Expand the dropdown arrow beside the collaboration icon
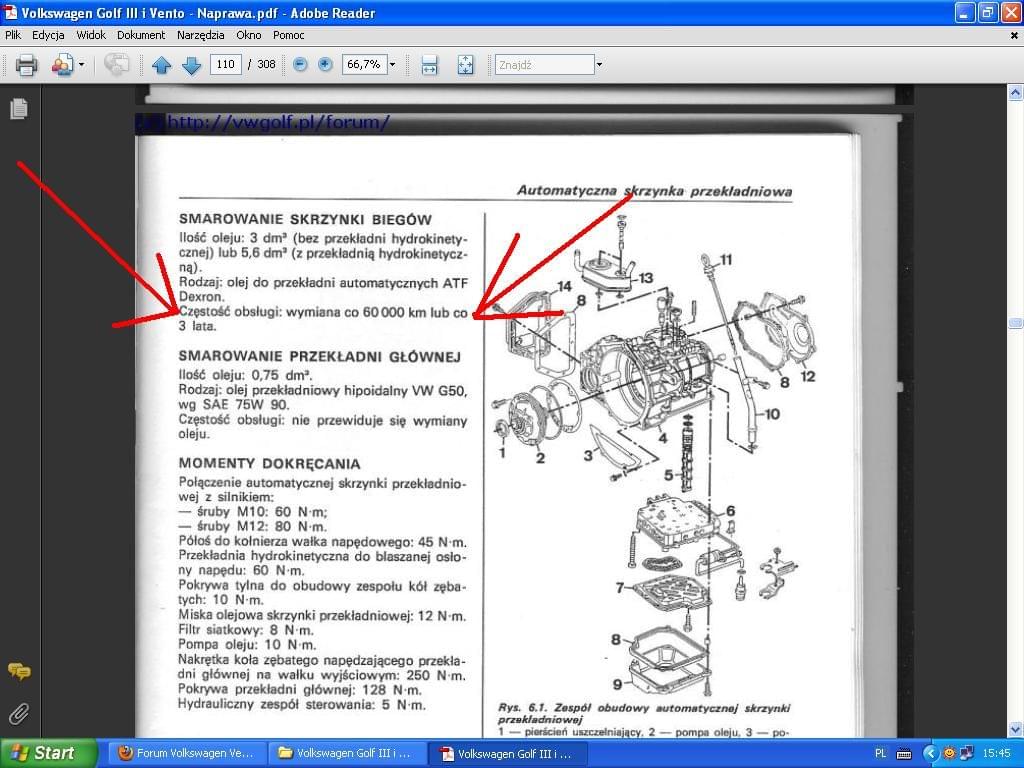 pos(82,65)
